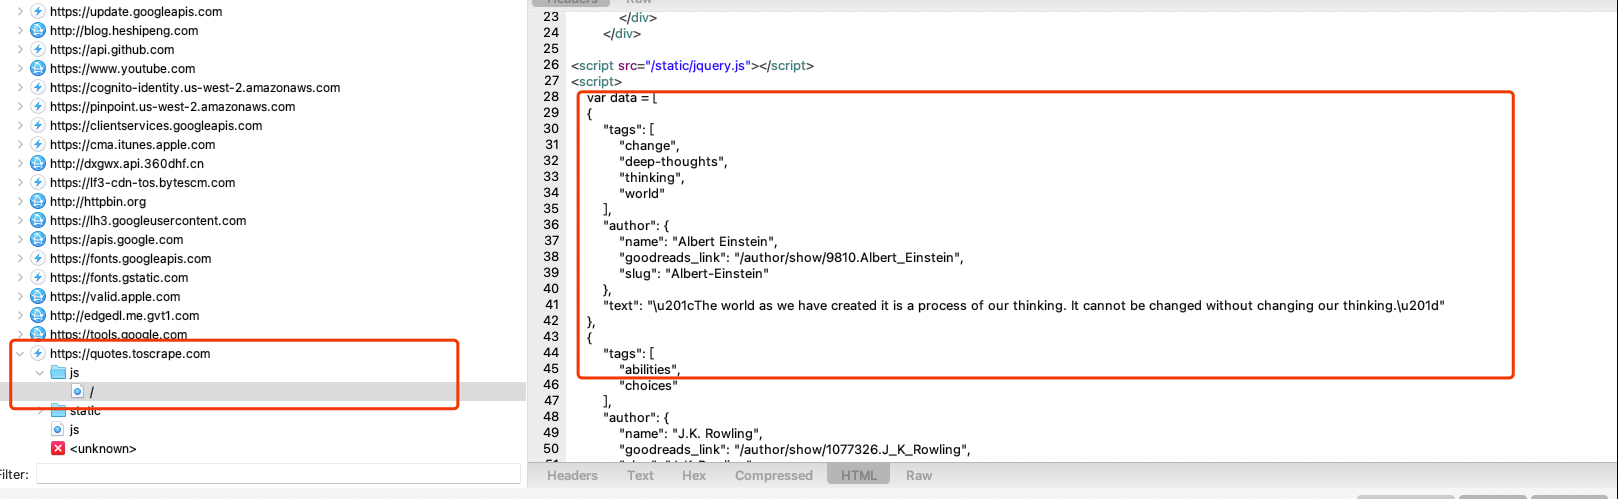Switch to the Headers view tab
The height and width of the screenshot is (499, 1618).
[572, 476]
